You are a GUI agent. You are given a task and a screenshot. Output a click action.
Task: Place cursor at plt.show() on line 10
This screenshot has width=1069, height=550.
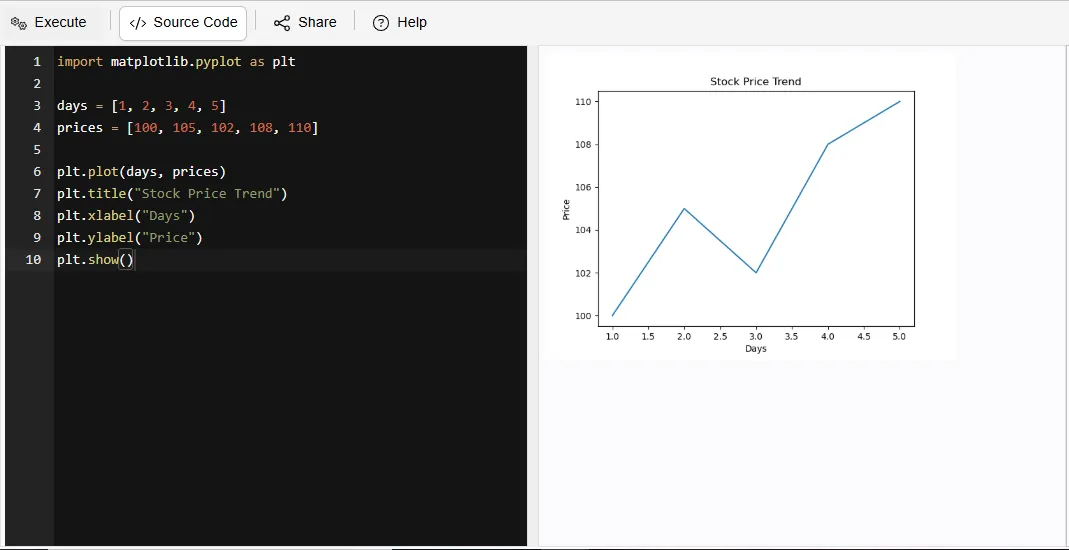point(95,260)
